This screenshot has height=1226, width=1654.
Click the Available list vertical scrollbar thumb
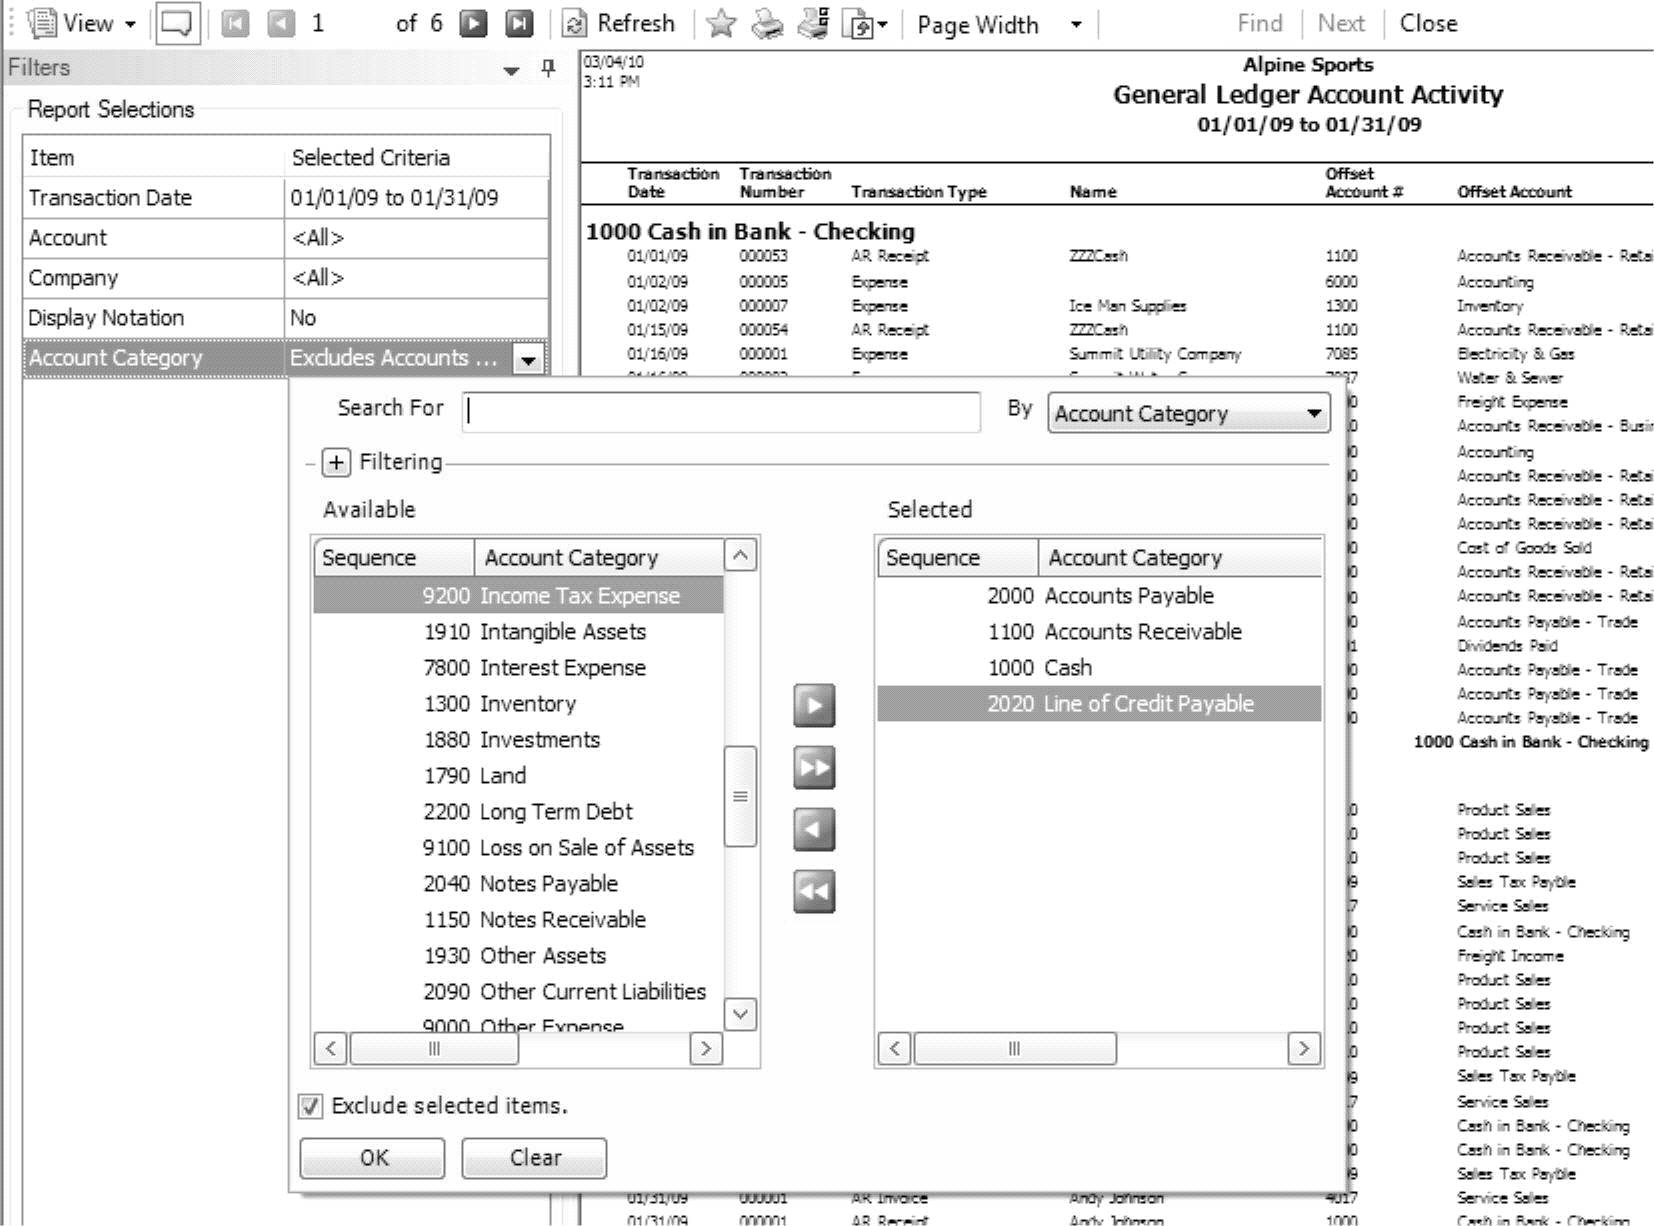tap(740, 796)
